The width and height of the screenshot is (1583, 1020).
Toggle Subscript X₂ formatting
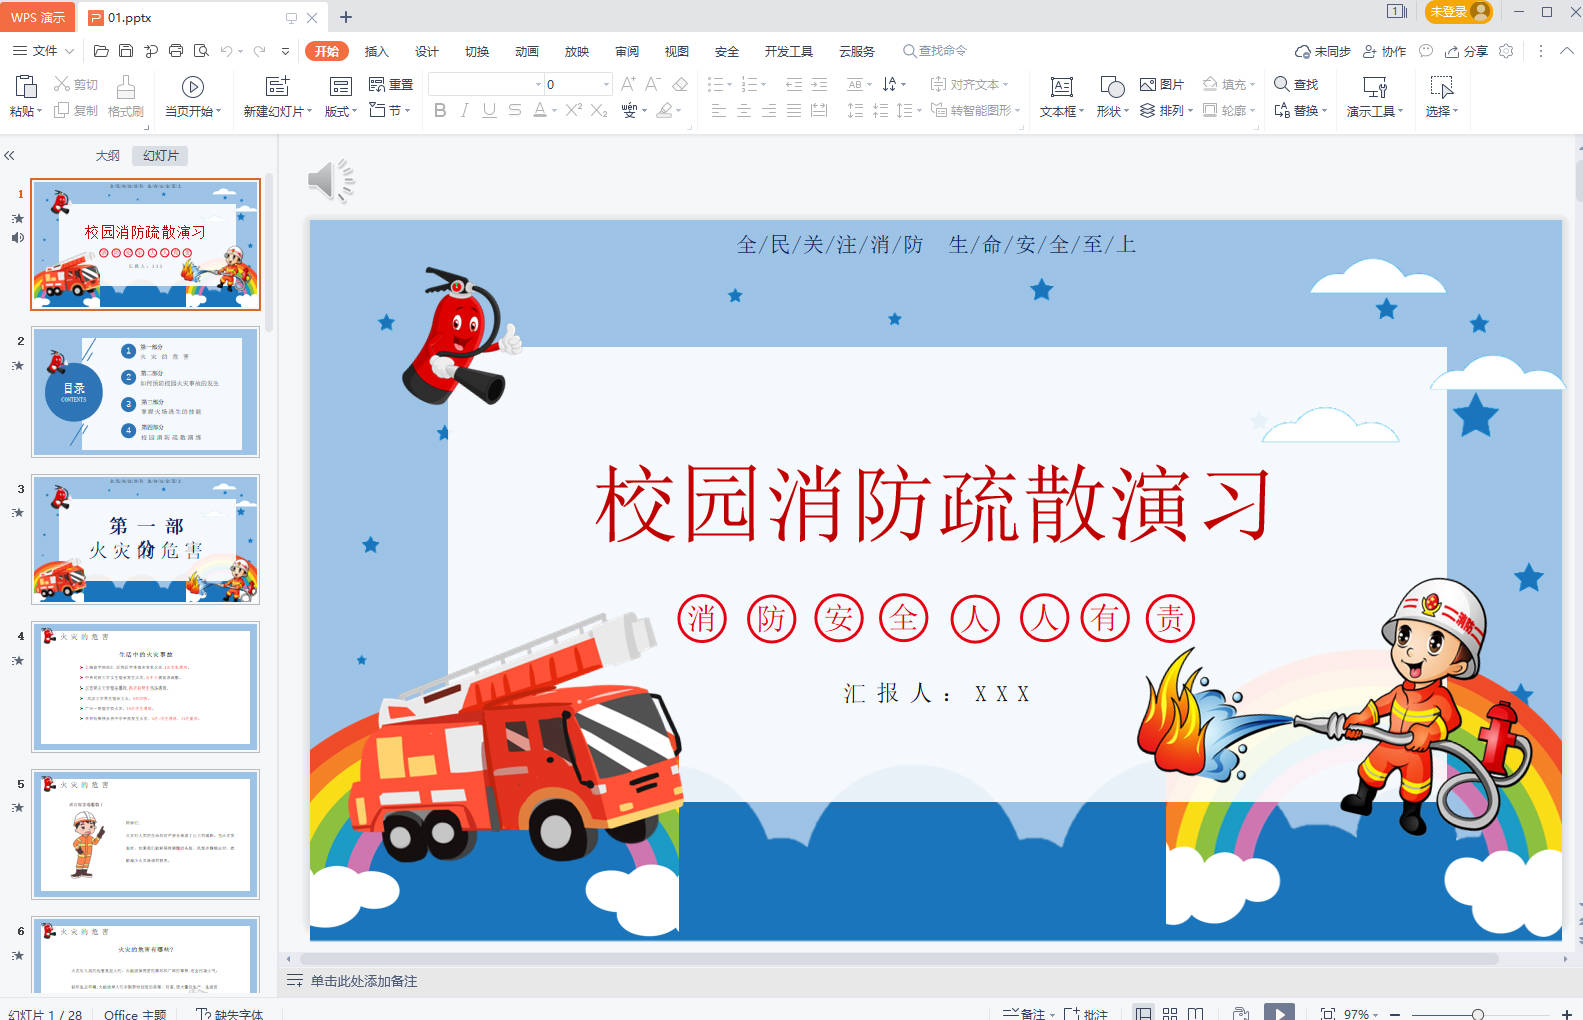pyautogui.click(x=598, y=111)
